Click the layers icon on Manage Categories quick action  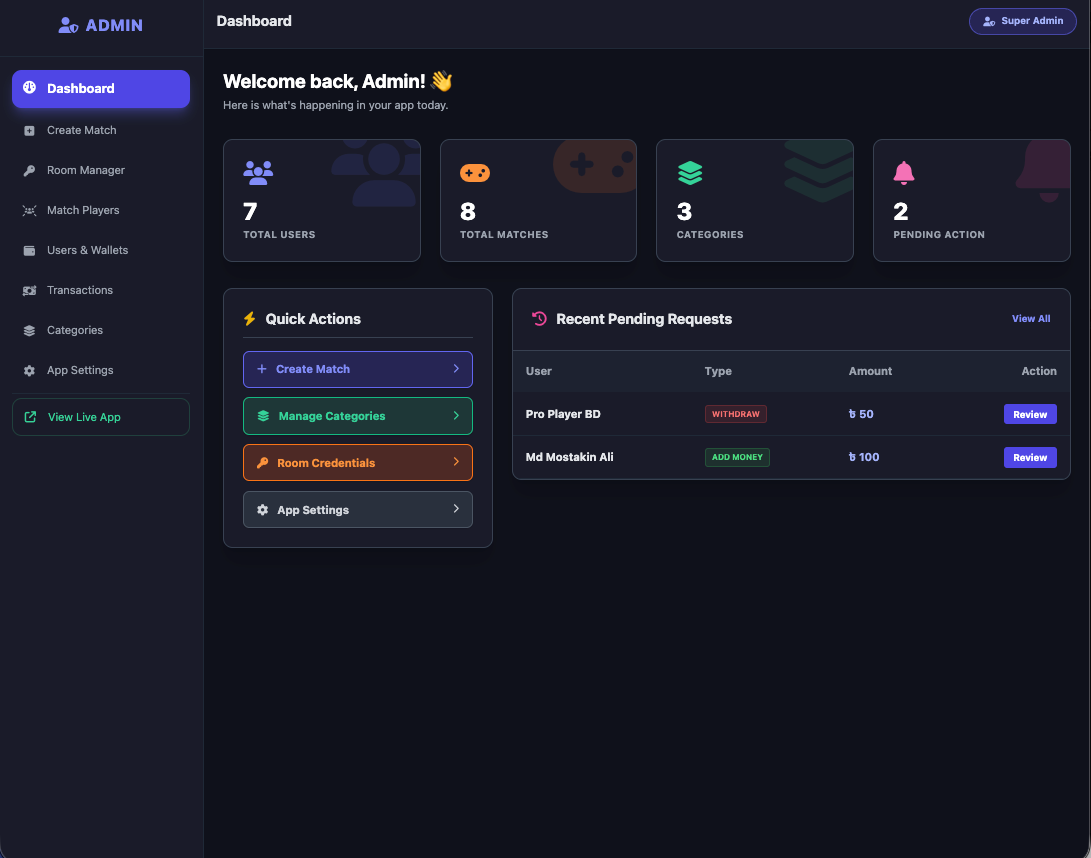pos(263,416)
